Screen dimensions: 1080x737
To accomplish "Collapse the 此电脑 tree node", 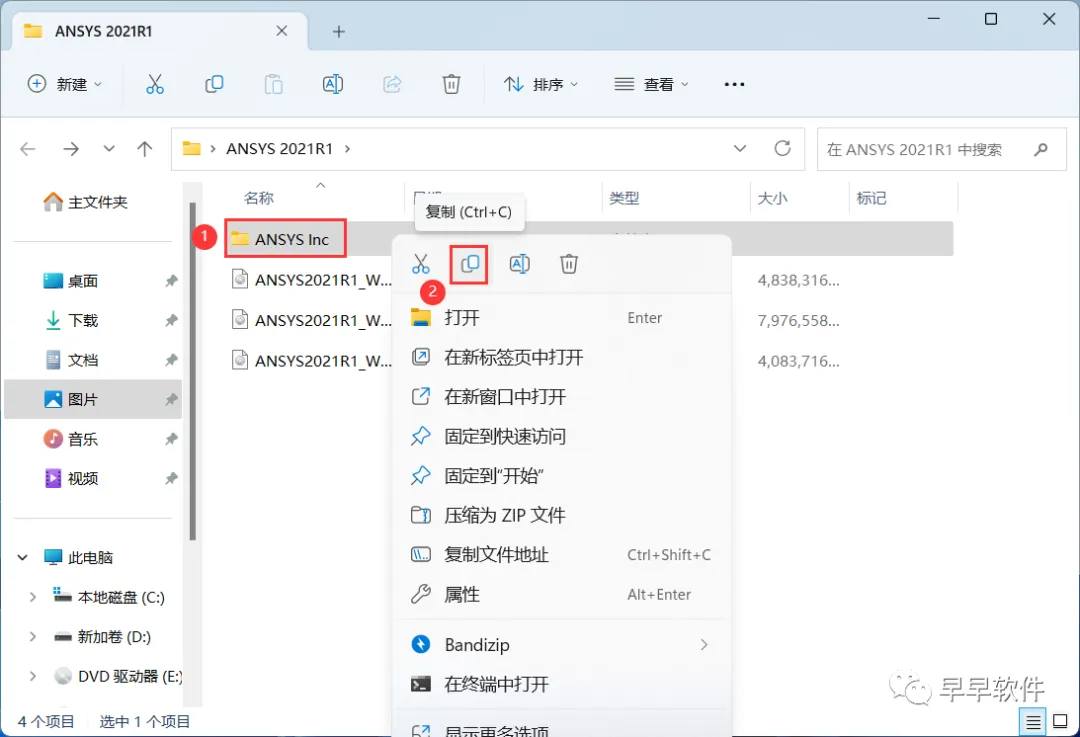I will [x=23, y=557].
